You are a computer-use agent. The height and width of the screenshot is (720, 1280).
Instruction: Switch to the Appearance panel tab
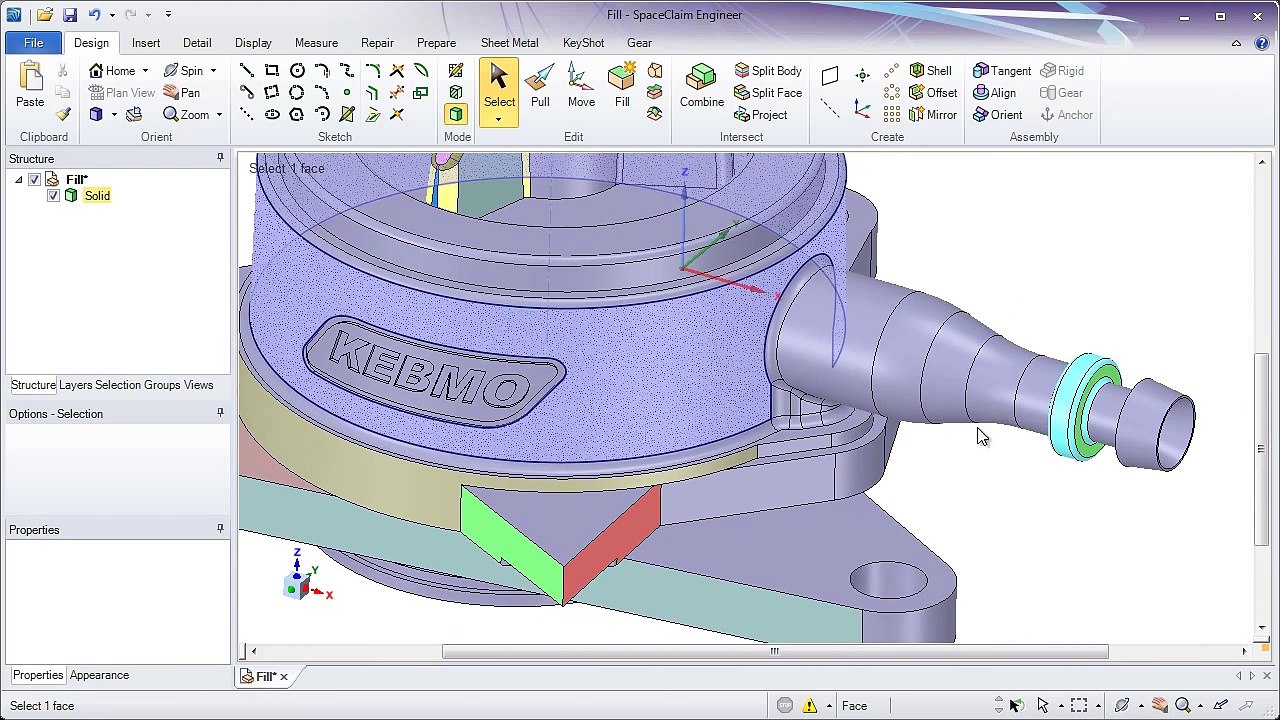(x=99, y=675)
